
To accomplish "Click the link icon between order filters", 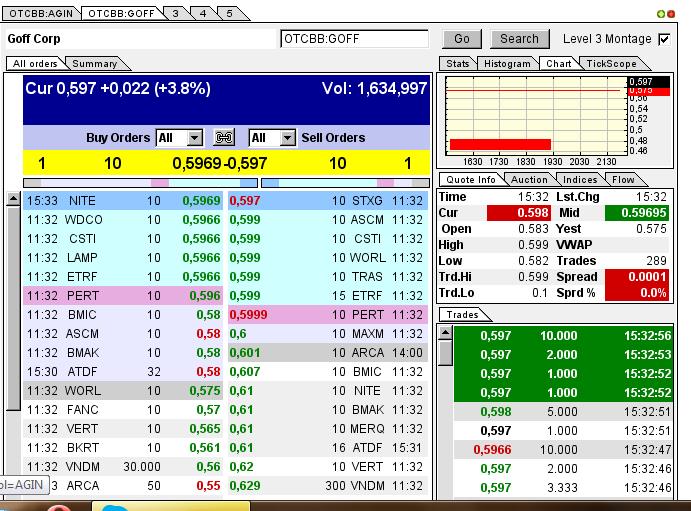I will coord(224,137).
